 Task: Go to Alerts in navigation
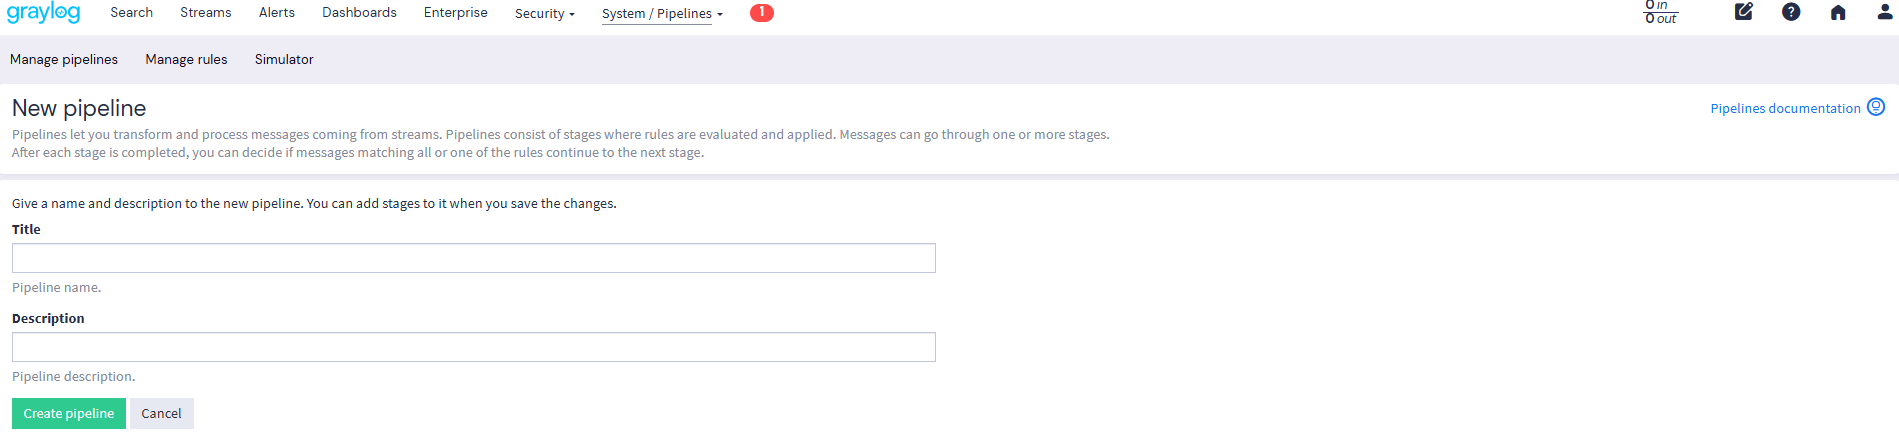coord(277,13)
